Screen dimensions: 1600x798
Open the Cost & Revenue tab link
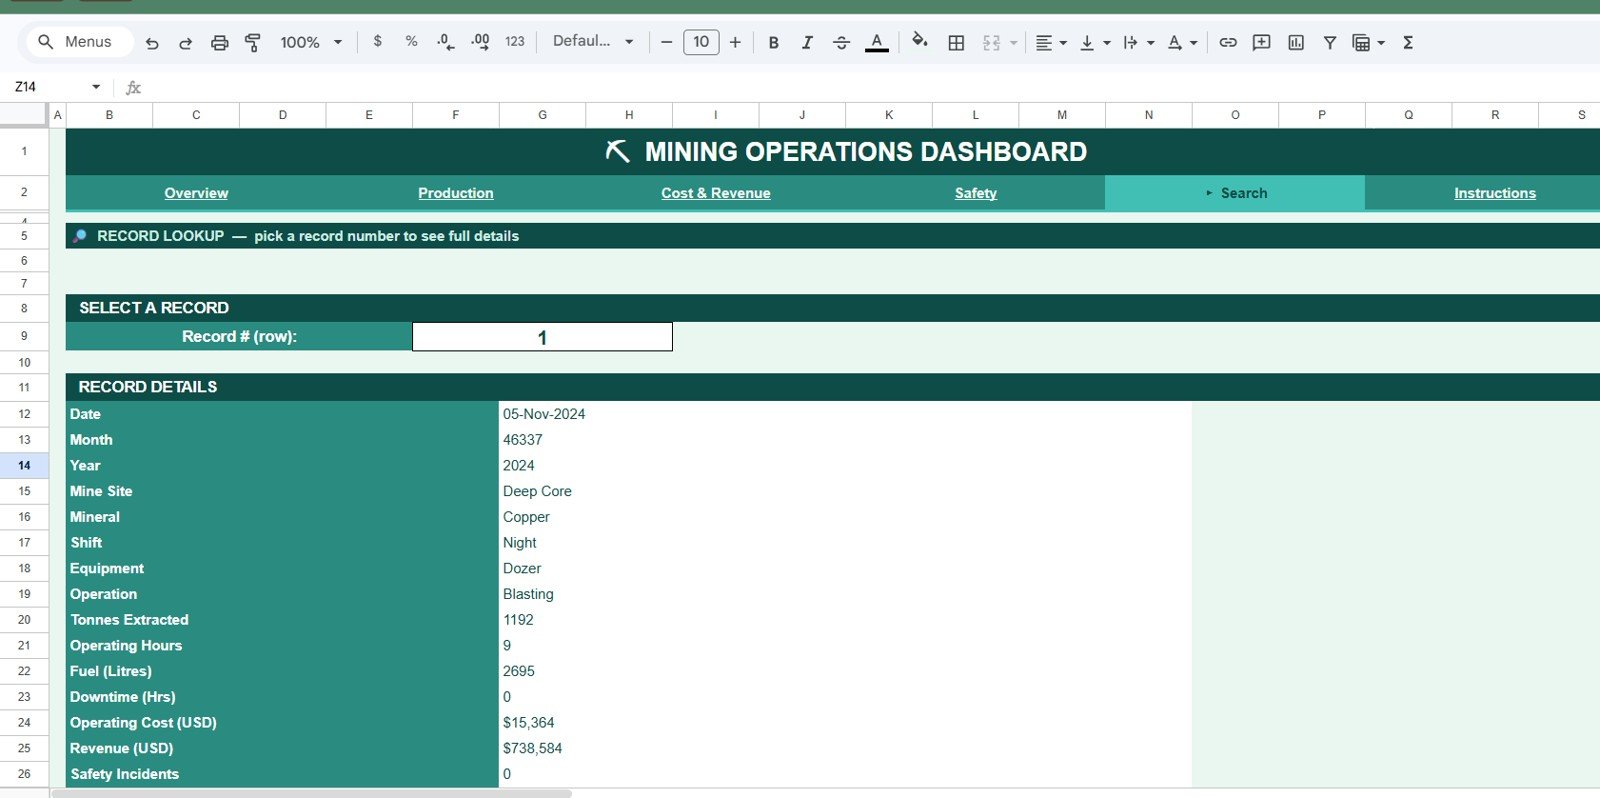click(x=716, y=193)
